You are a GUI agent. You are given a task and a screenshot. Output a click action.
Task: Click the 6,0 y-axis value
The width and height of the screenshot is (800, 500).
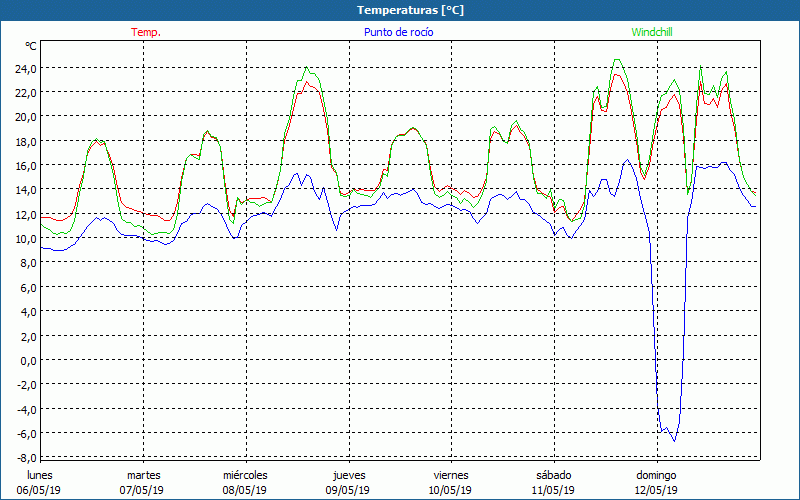point(28,287)
